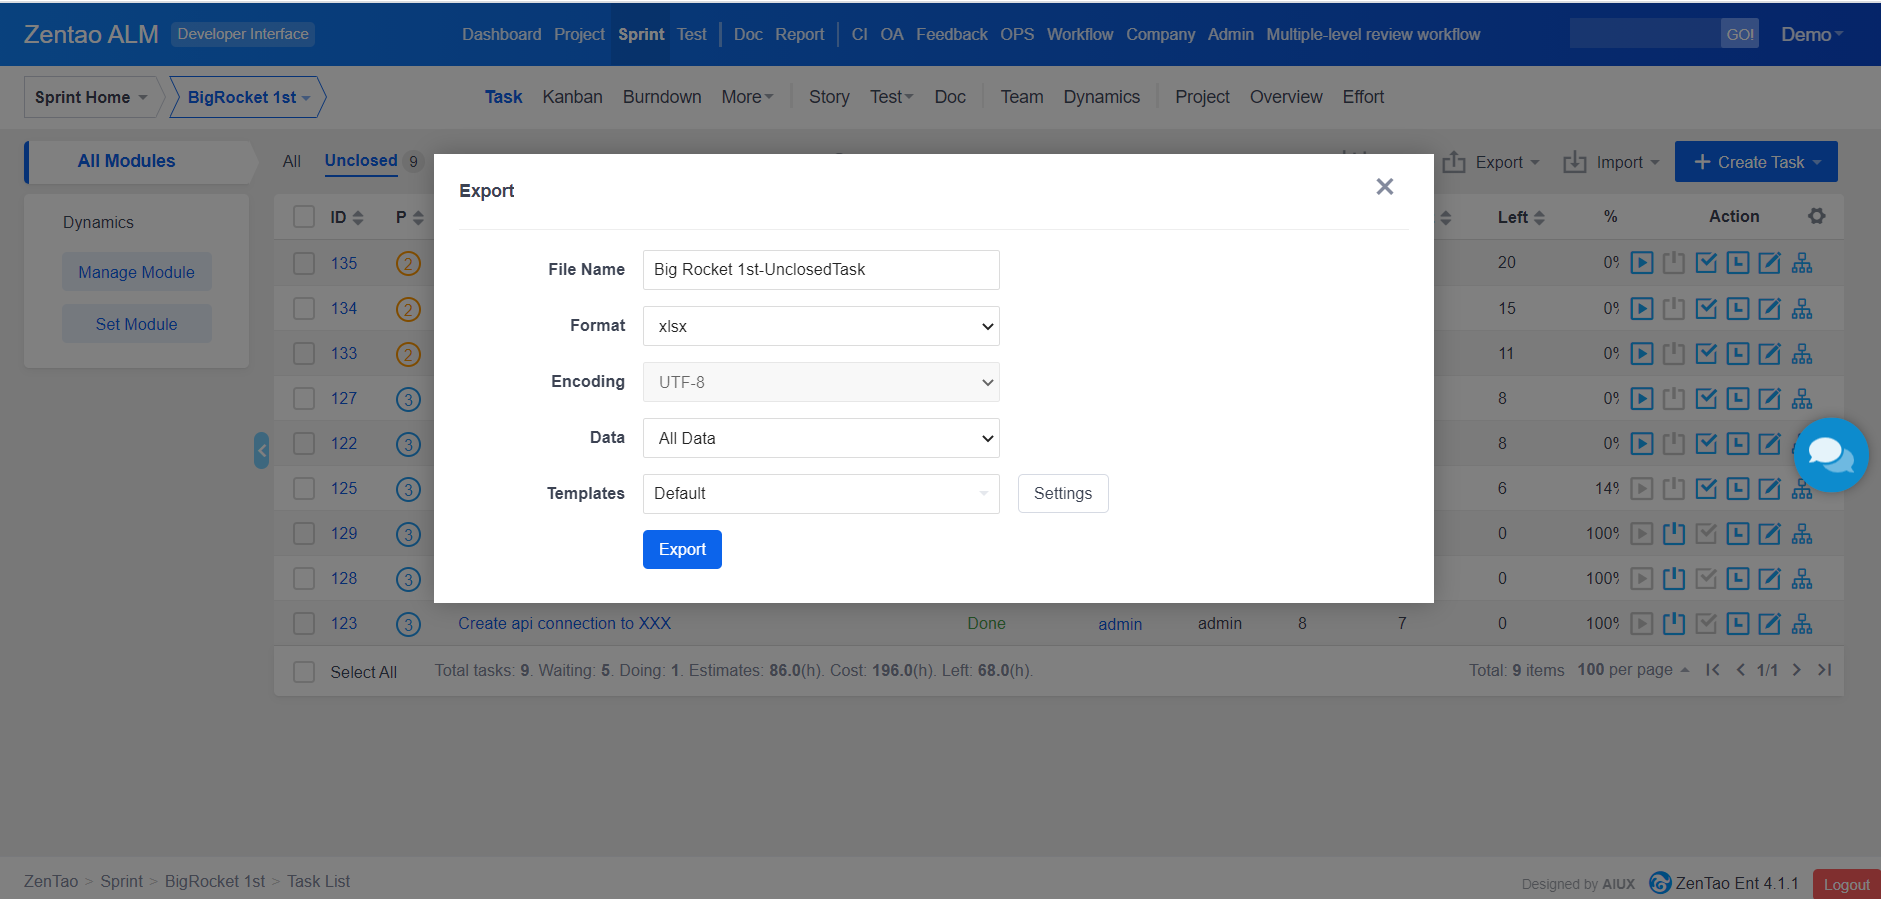Screen dimensions: 1881x899
Task: Tick the checkbox for task 135
Action: click(x=304, y=263)
